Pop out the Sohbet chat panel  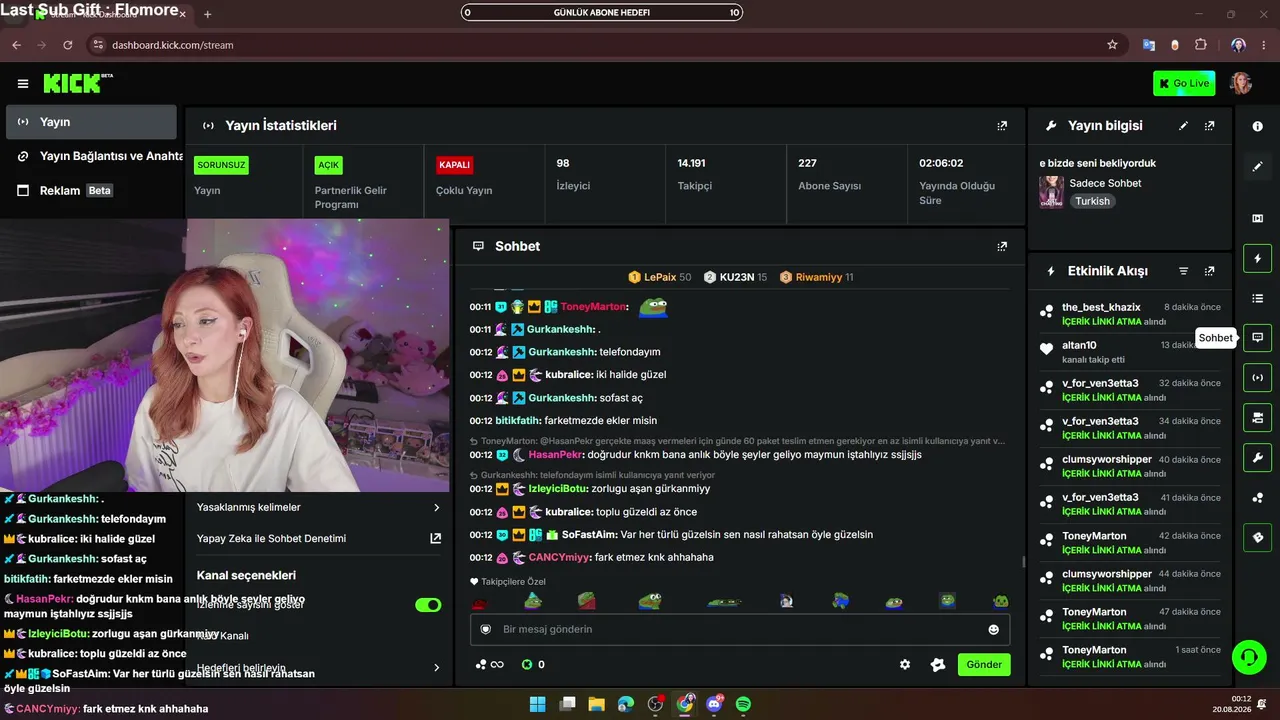[x=1002, y=246]
